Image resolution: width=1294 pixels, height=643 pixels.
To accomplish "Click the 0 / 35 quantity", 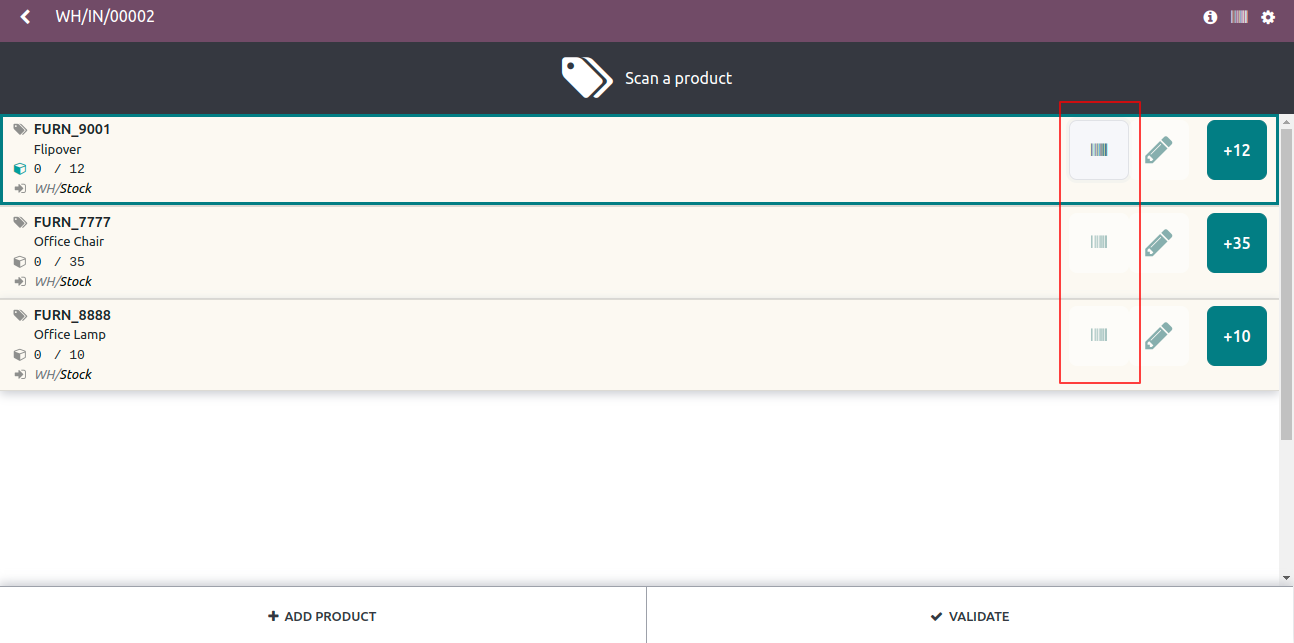I will click(60, 262).
